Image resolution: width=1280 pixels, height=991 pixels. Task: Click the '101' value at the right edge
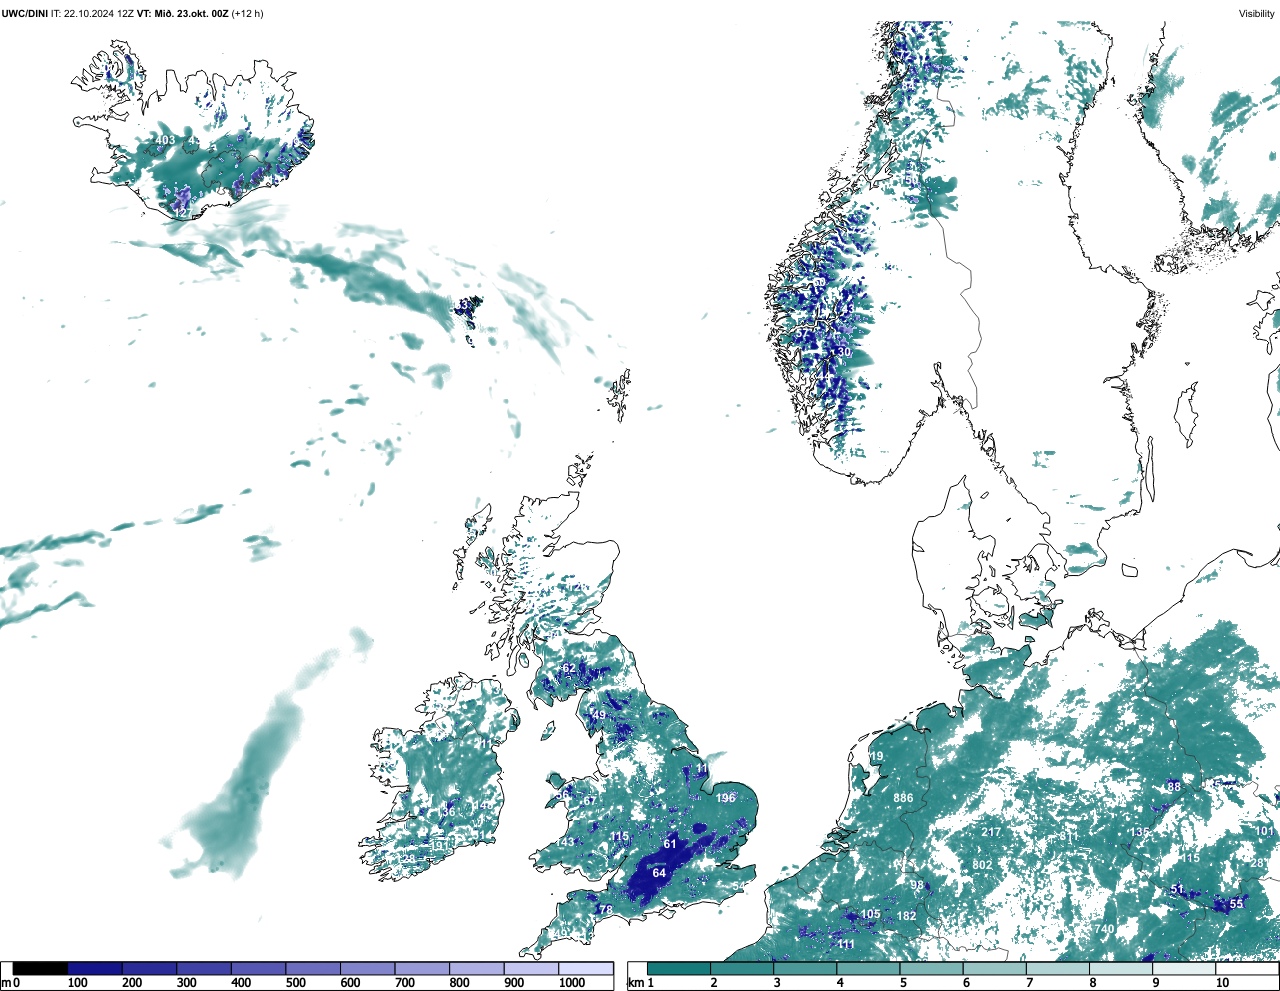[x=1264, y=832]
